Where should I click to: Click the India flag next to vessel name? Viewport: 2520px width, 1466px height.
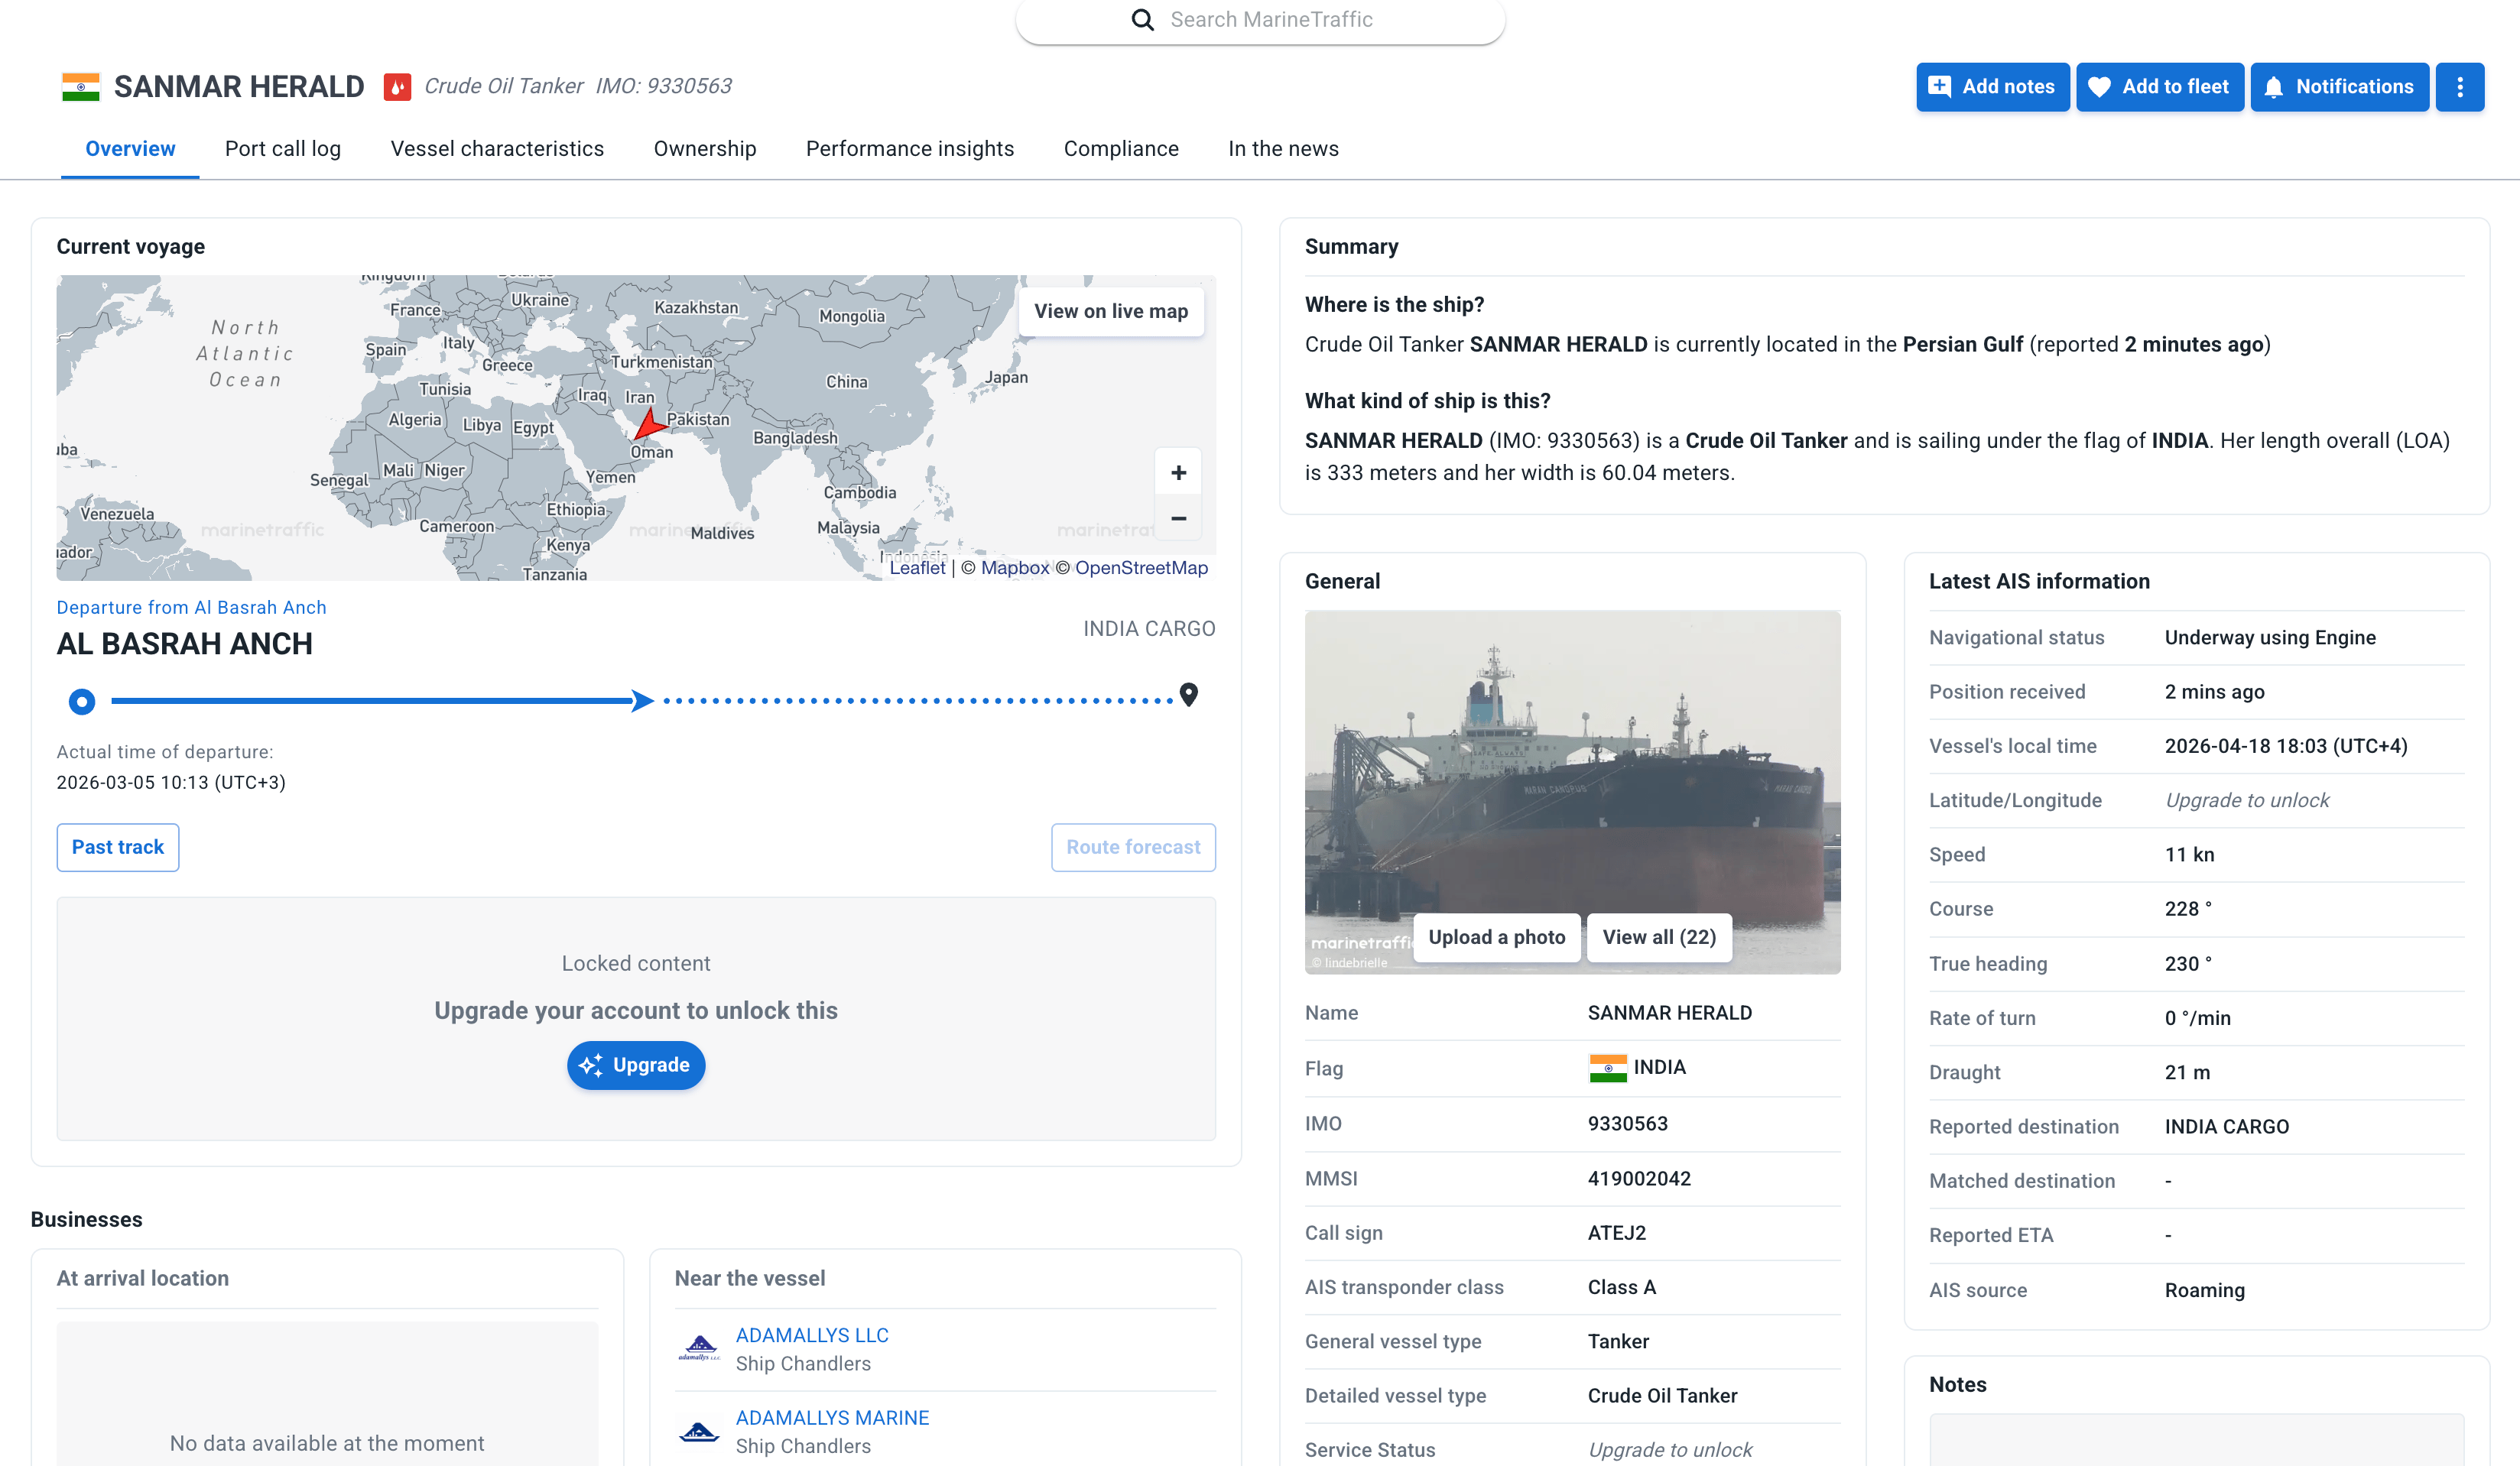pyautogui.click(x=81, y=87)
